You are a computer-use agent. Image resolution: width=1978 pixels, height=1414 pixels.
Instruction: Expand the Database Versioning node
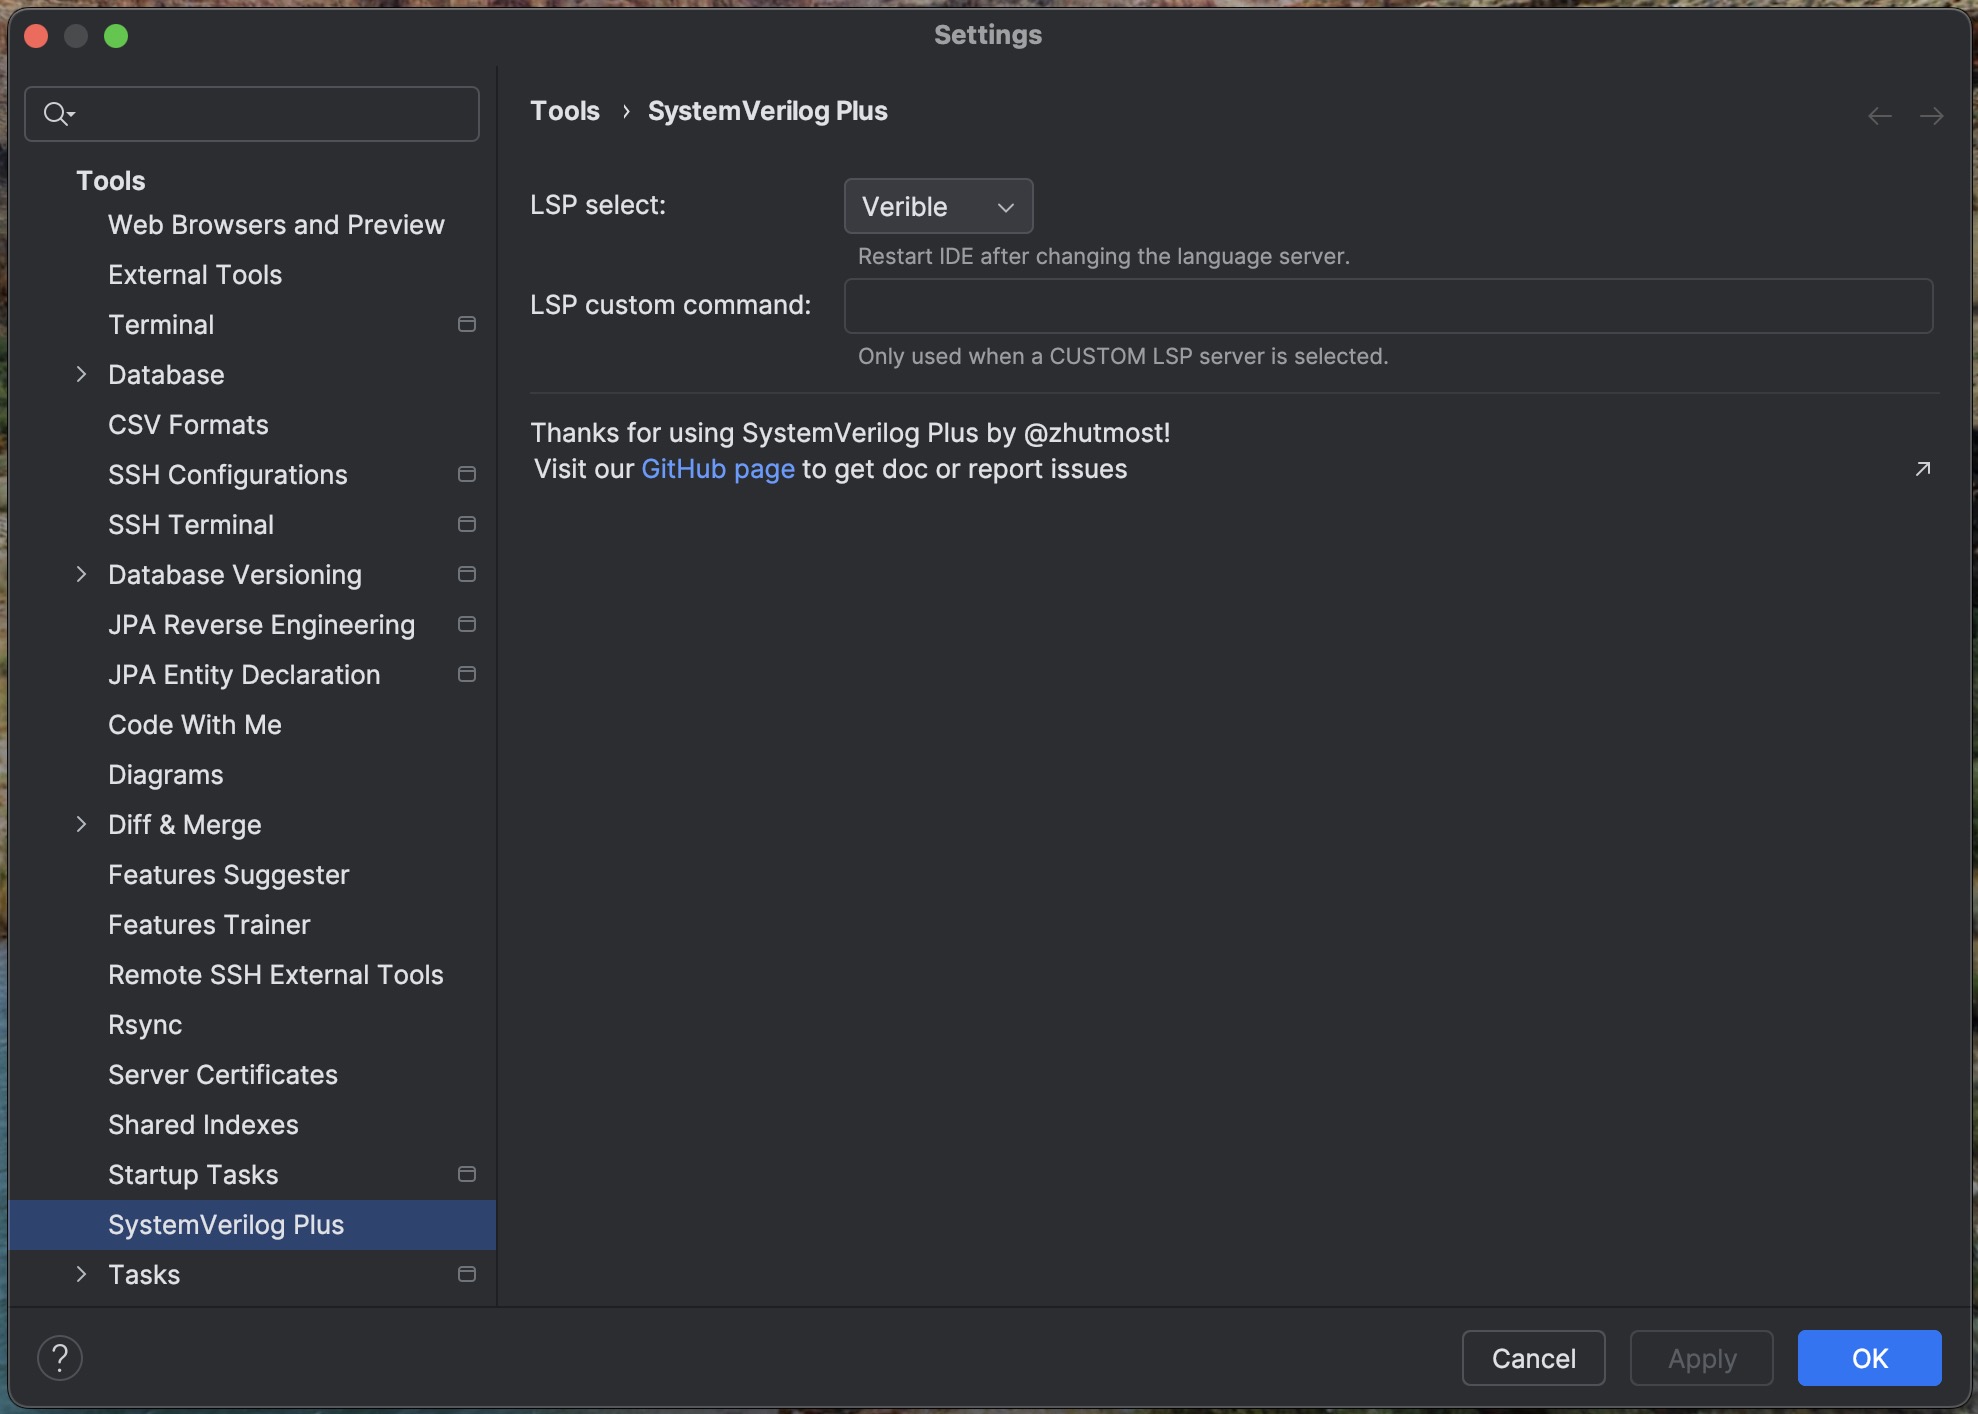pyautogui.click(x=82, y=574)
